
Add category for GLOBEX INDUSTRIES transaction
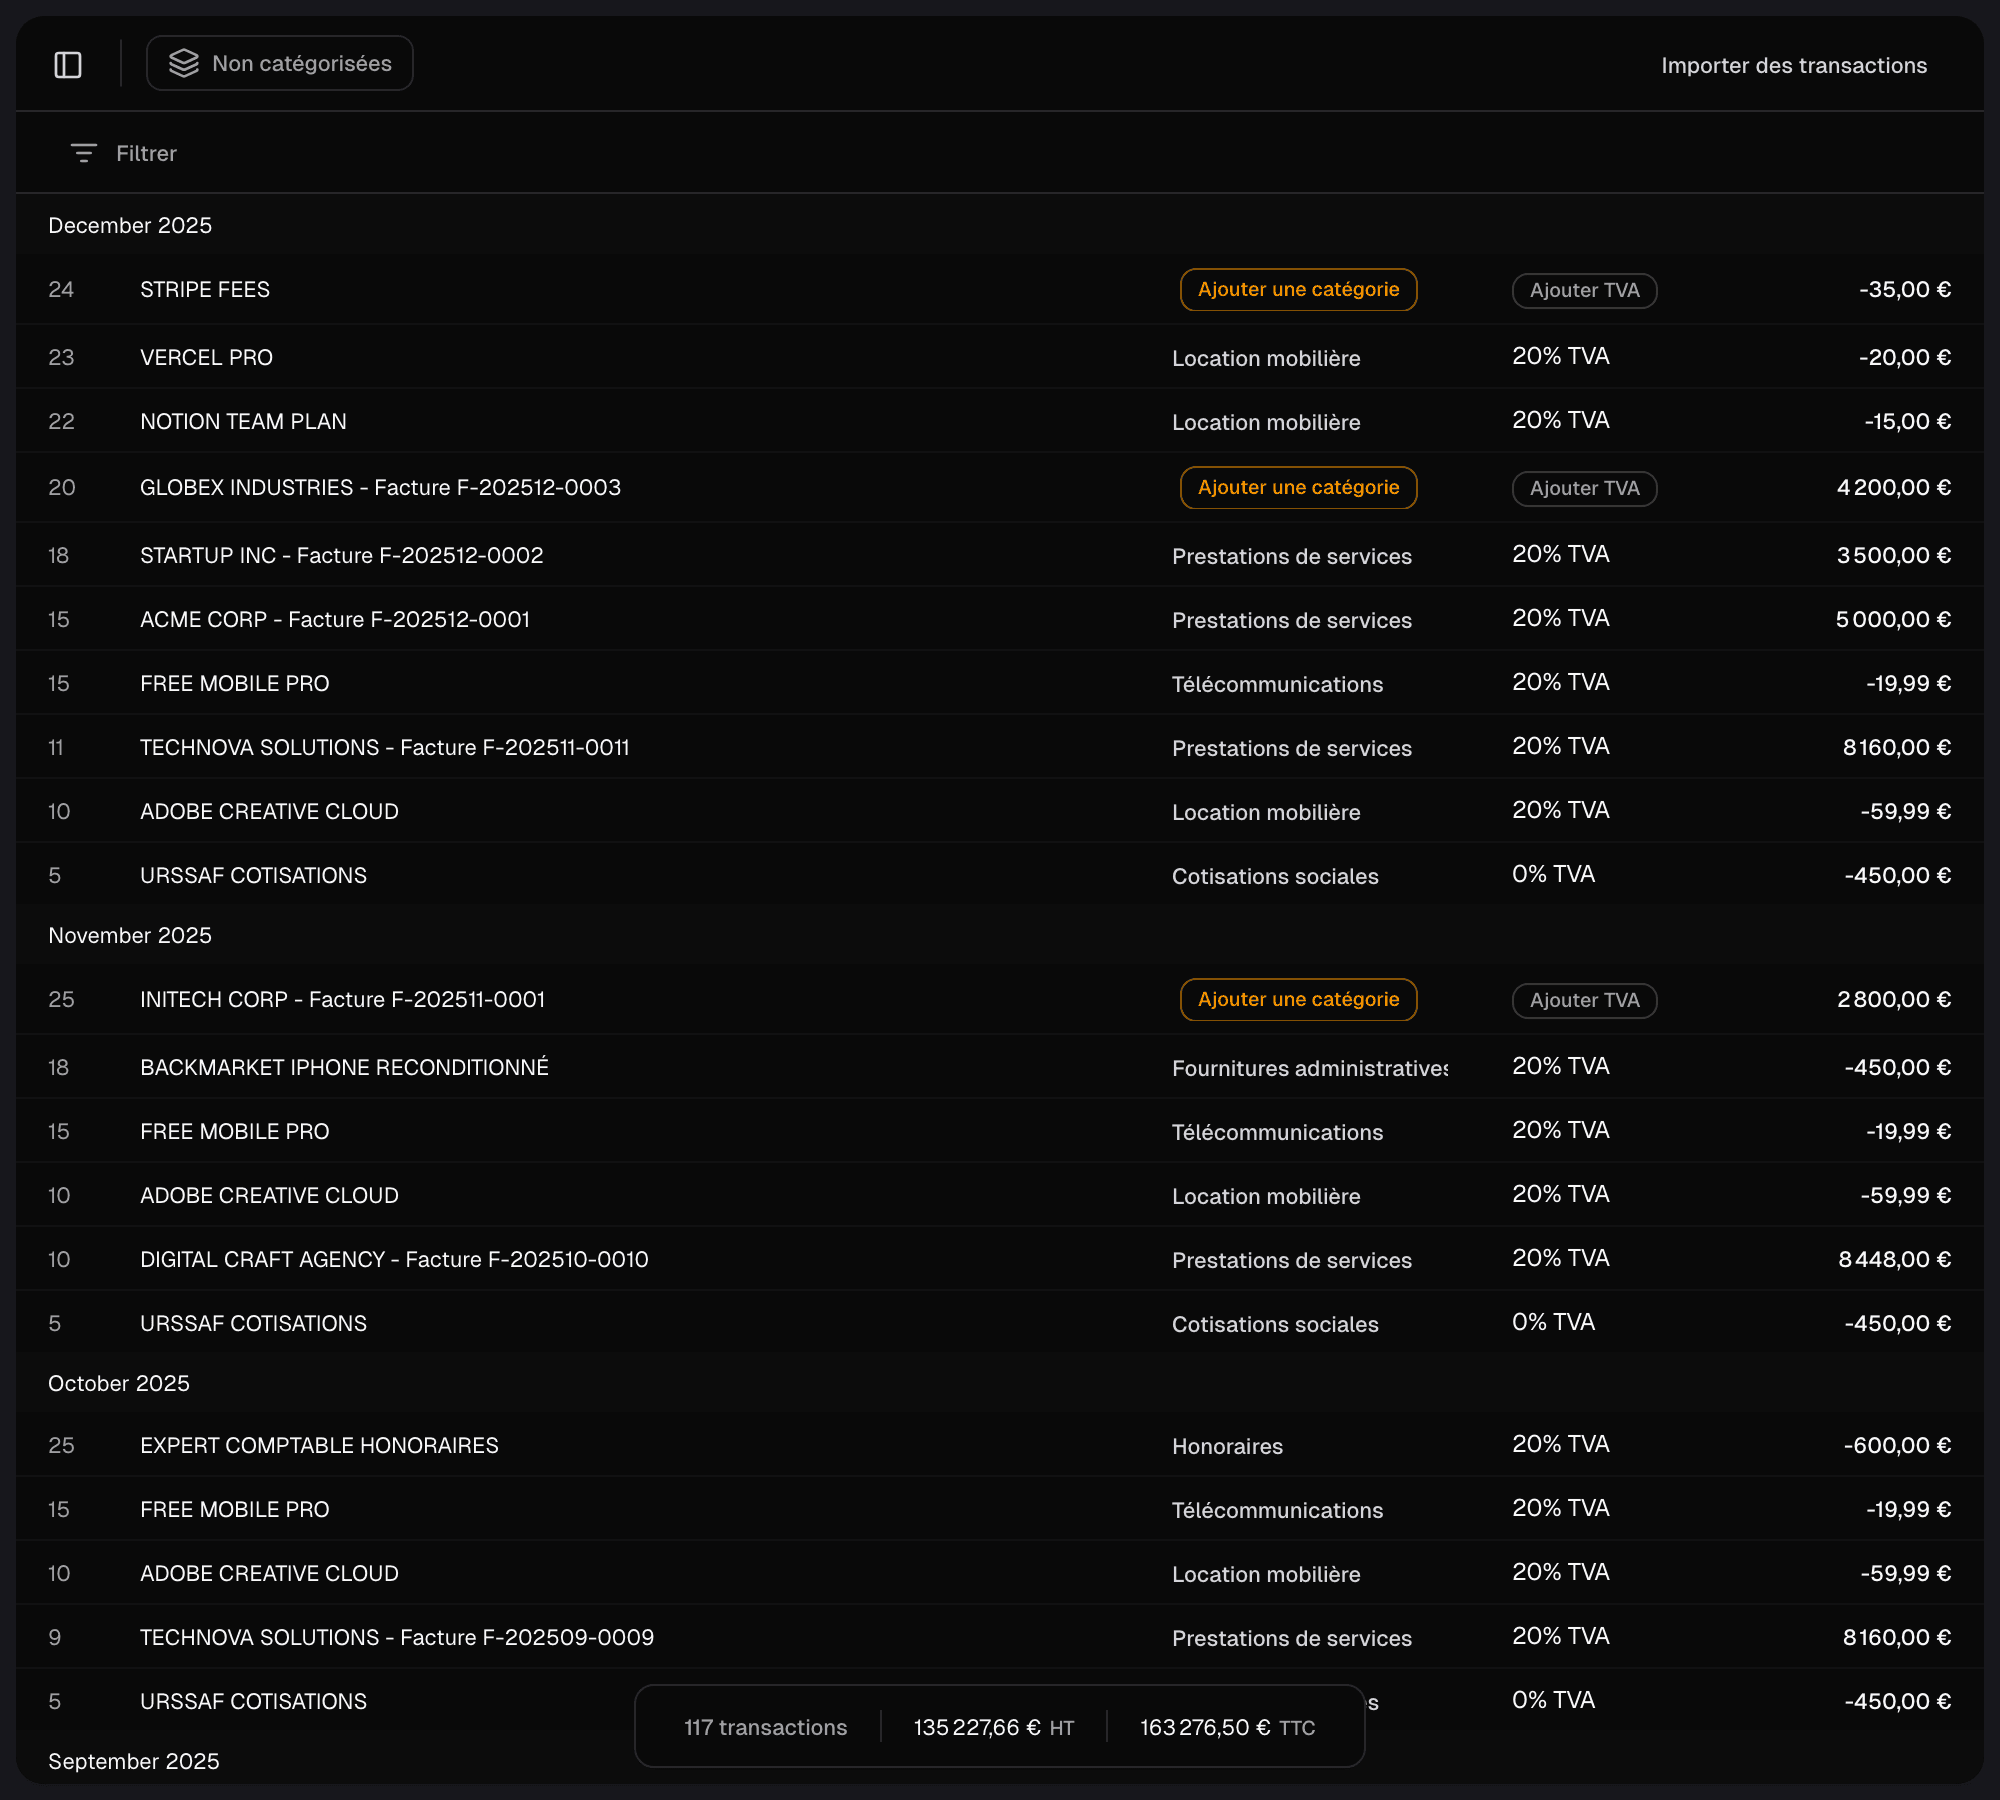1298,487
